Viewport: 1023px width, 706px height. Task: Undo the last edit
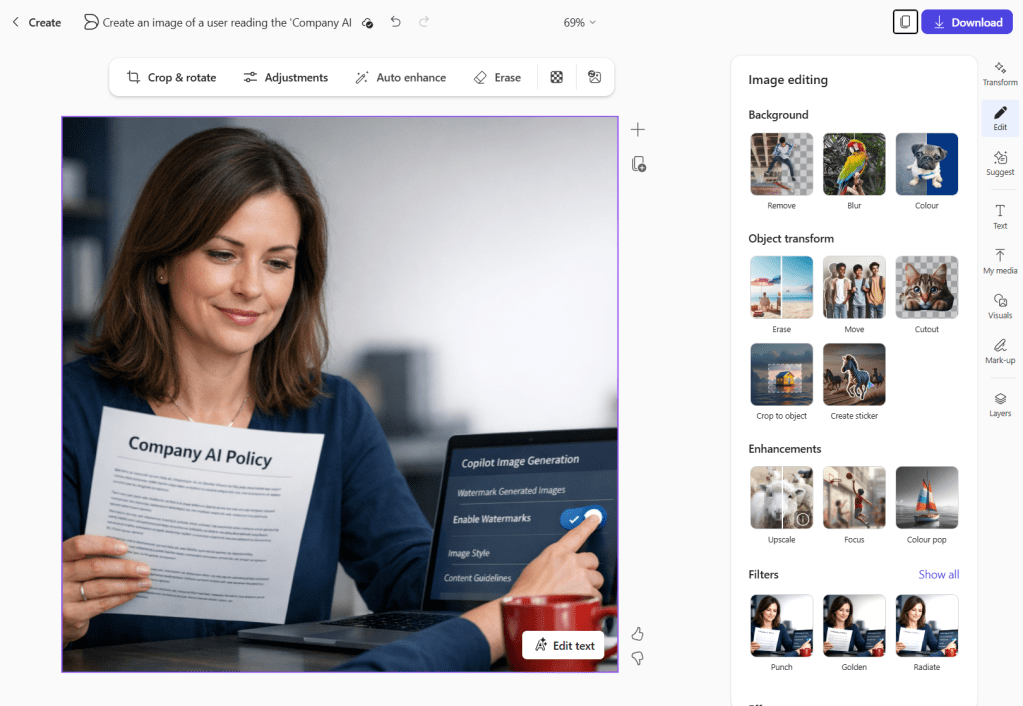(395, 21)
